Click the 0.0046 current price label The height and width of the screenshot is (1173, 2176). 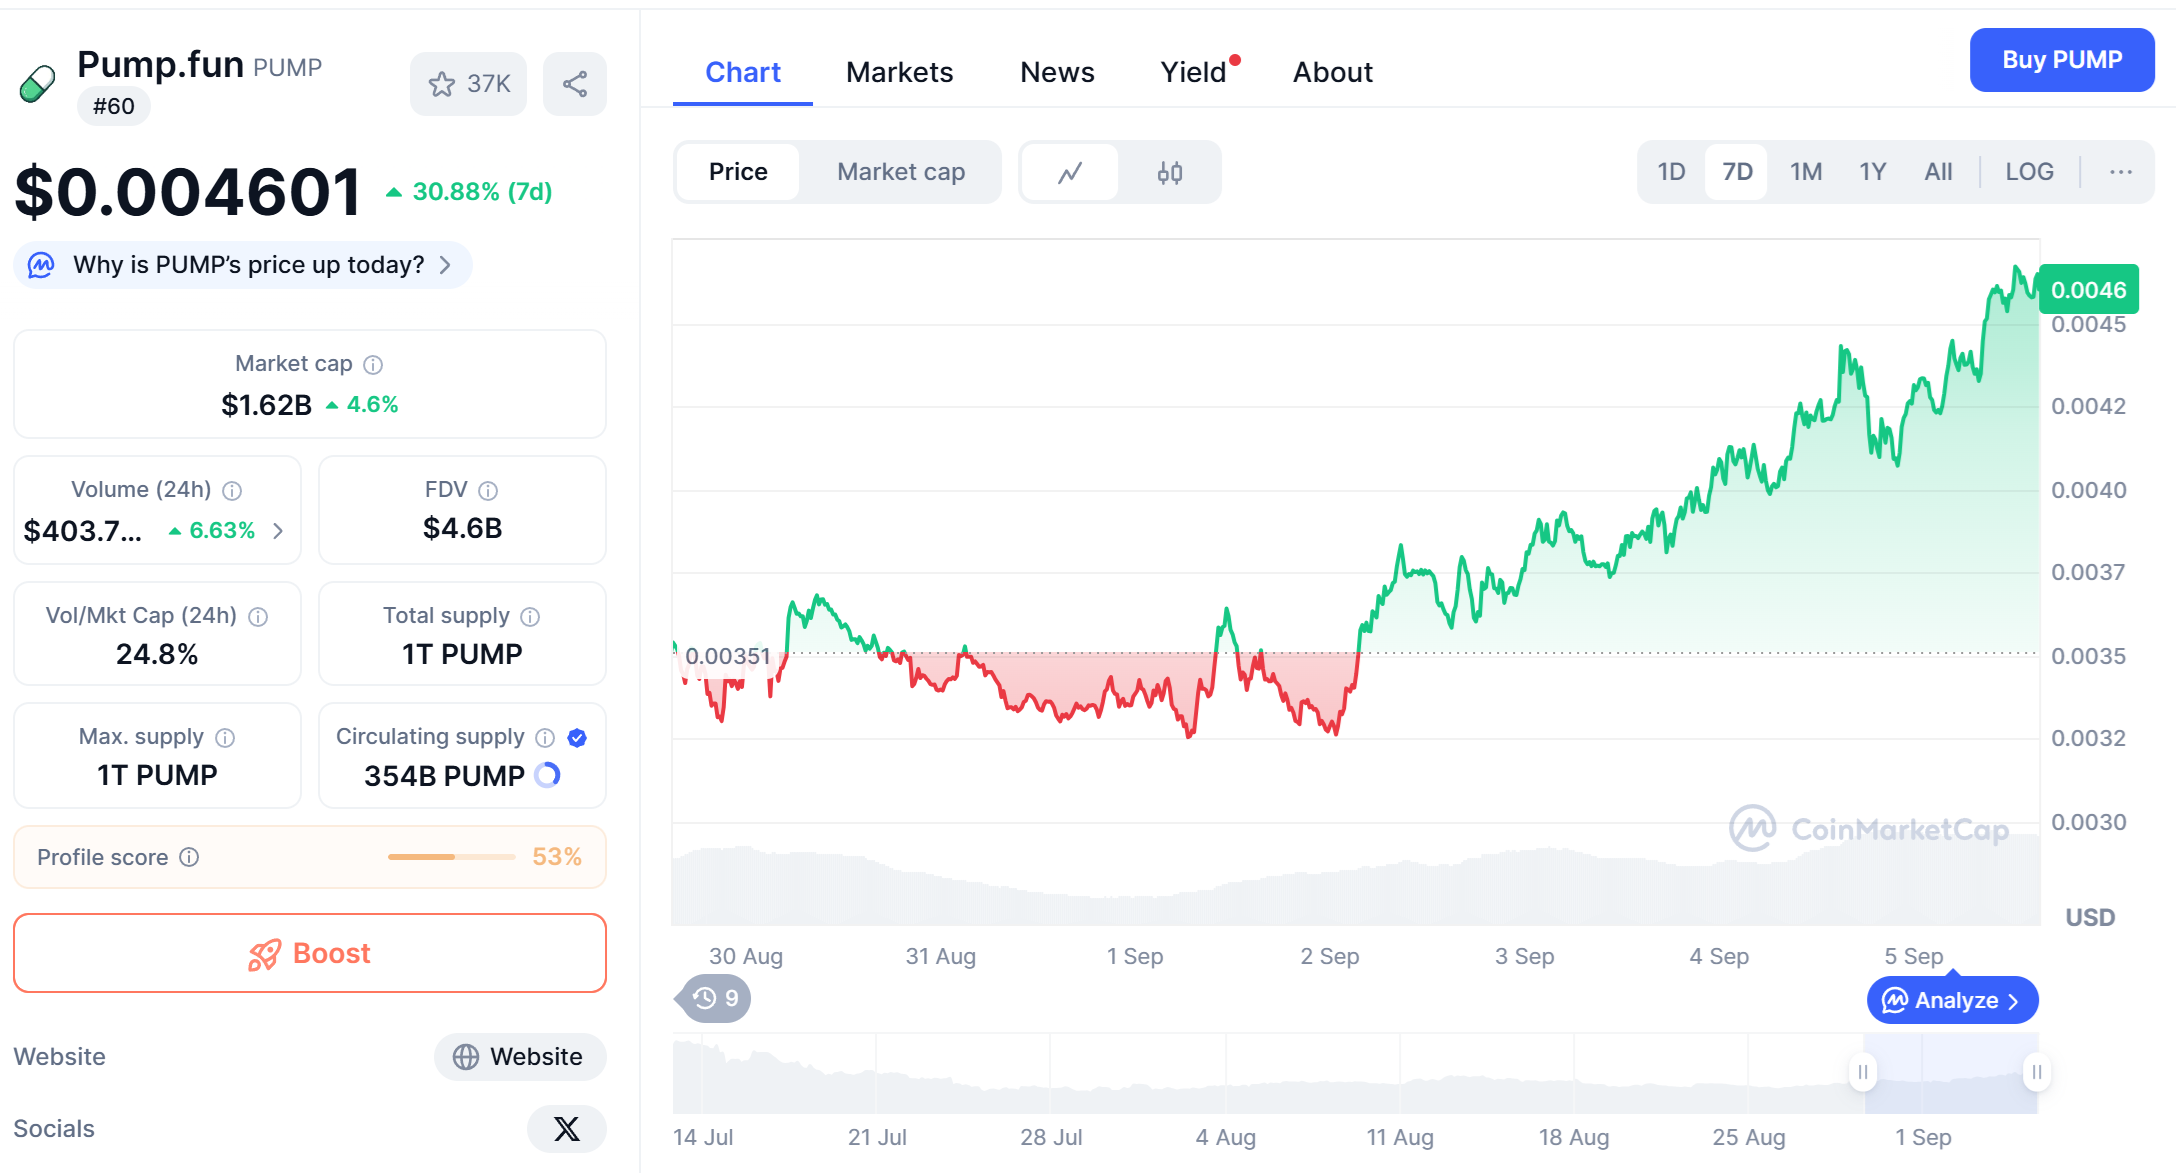tap(2089, 290)
